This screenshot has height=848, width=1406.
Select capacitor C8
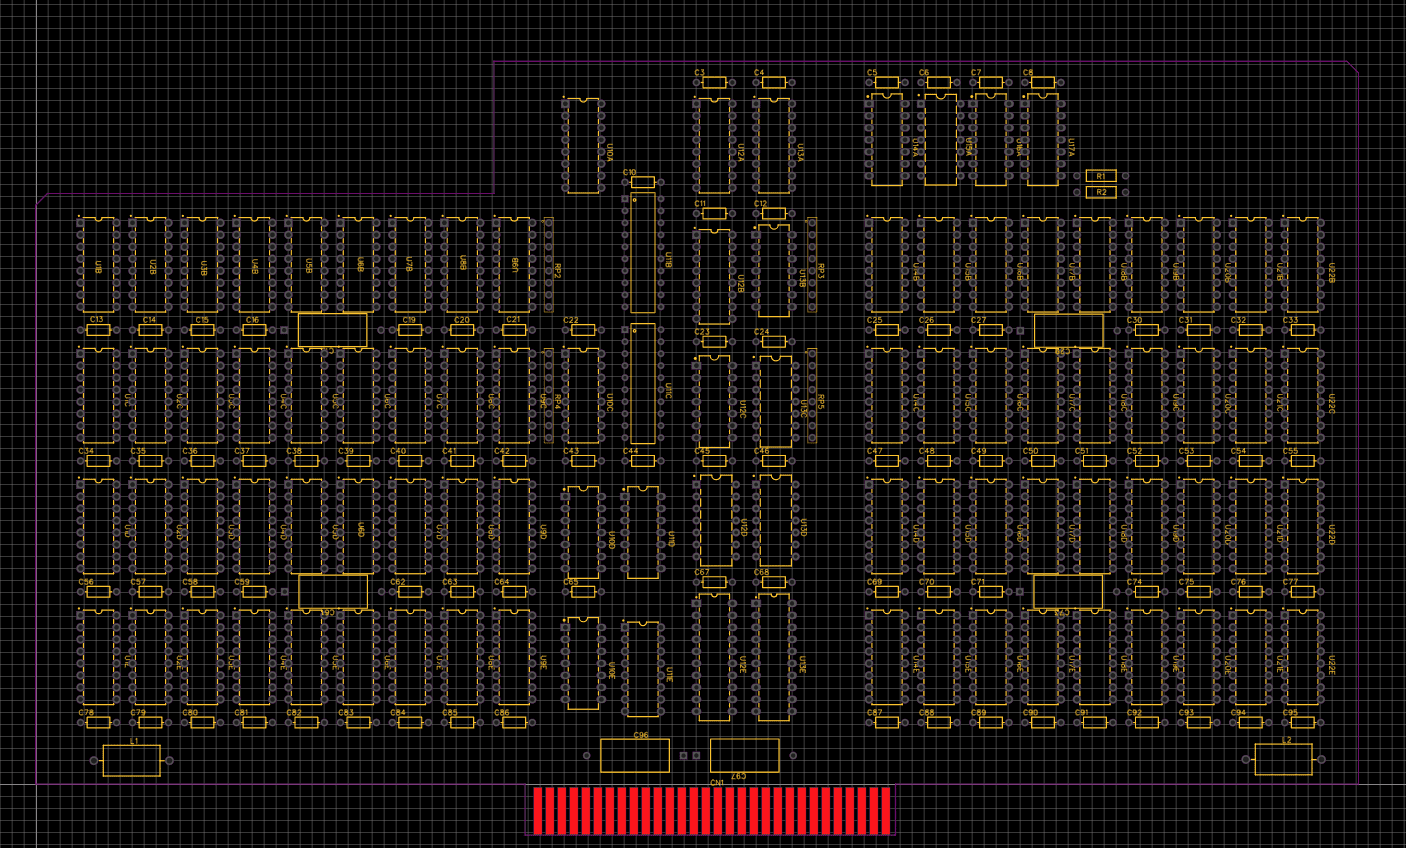(1043, 83)
